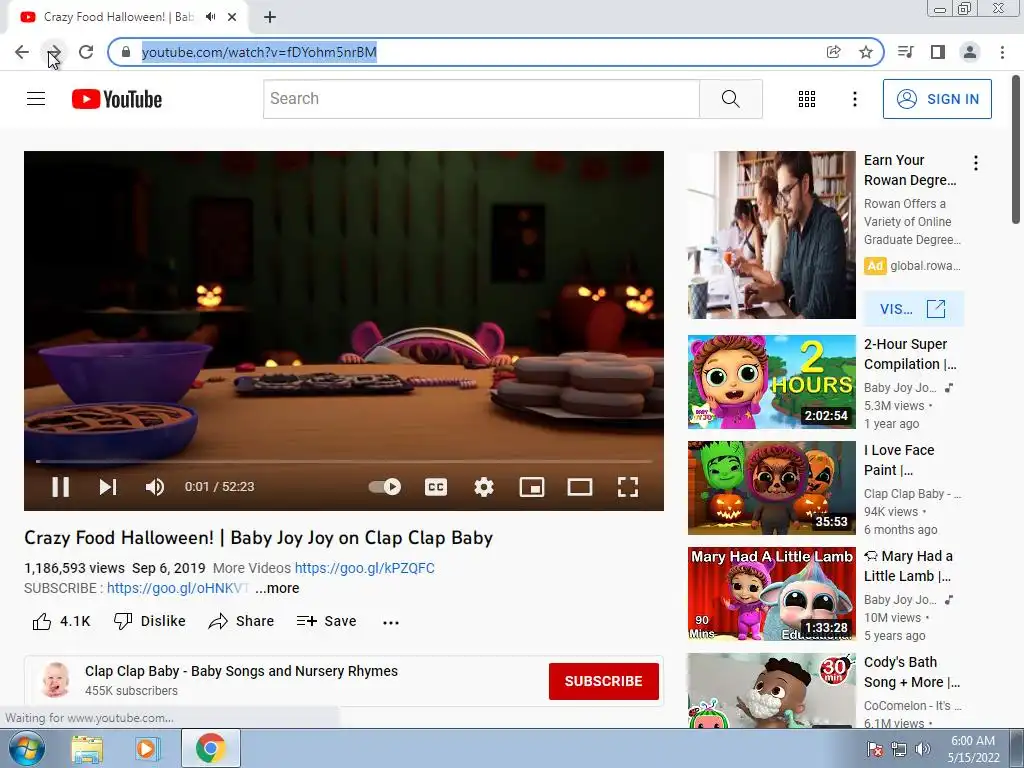
Task: Open the Action Center flag icon
Action: tap(874, 748)
